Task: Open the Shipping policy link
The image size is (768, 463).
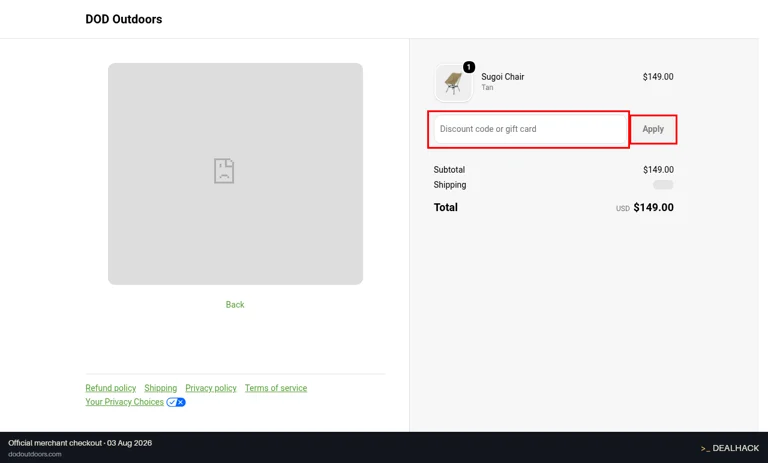Action: coord(161,388)
